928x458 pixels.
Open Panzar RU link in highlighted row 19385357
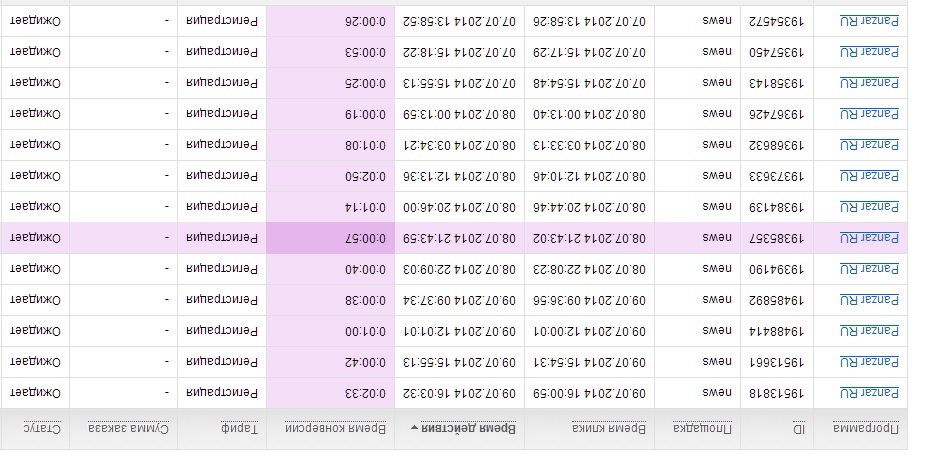869,238
